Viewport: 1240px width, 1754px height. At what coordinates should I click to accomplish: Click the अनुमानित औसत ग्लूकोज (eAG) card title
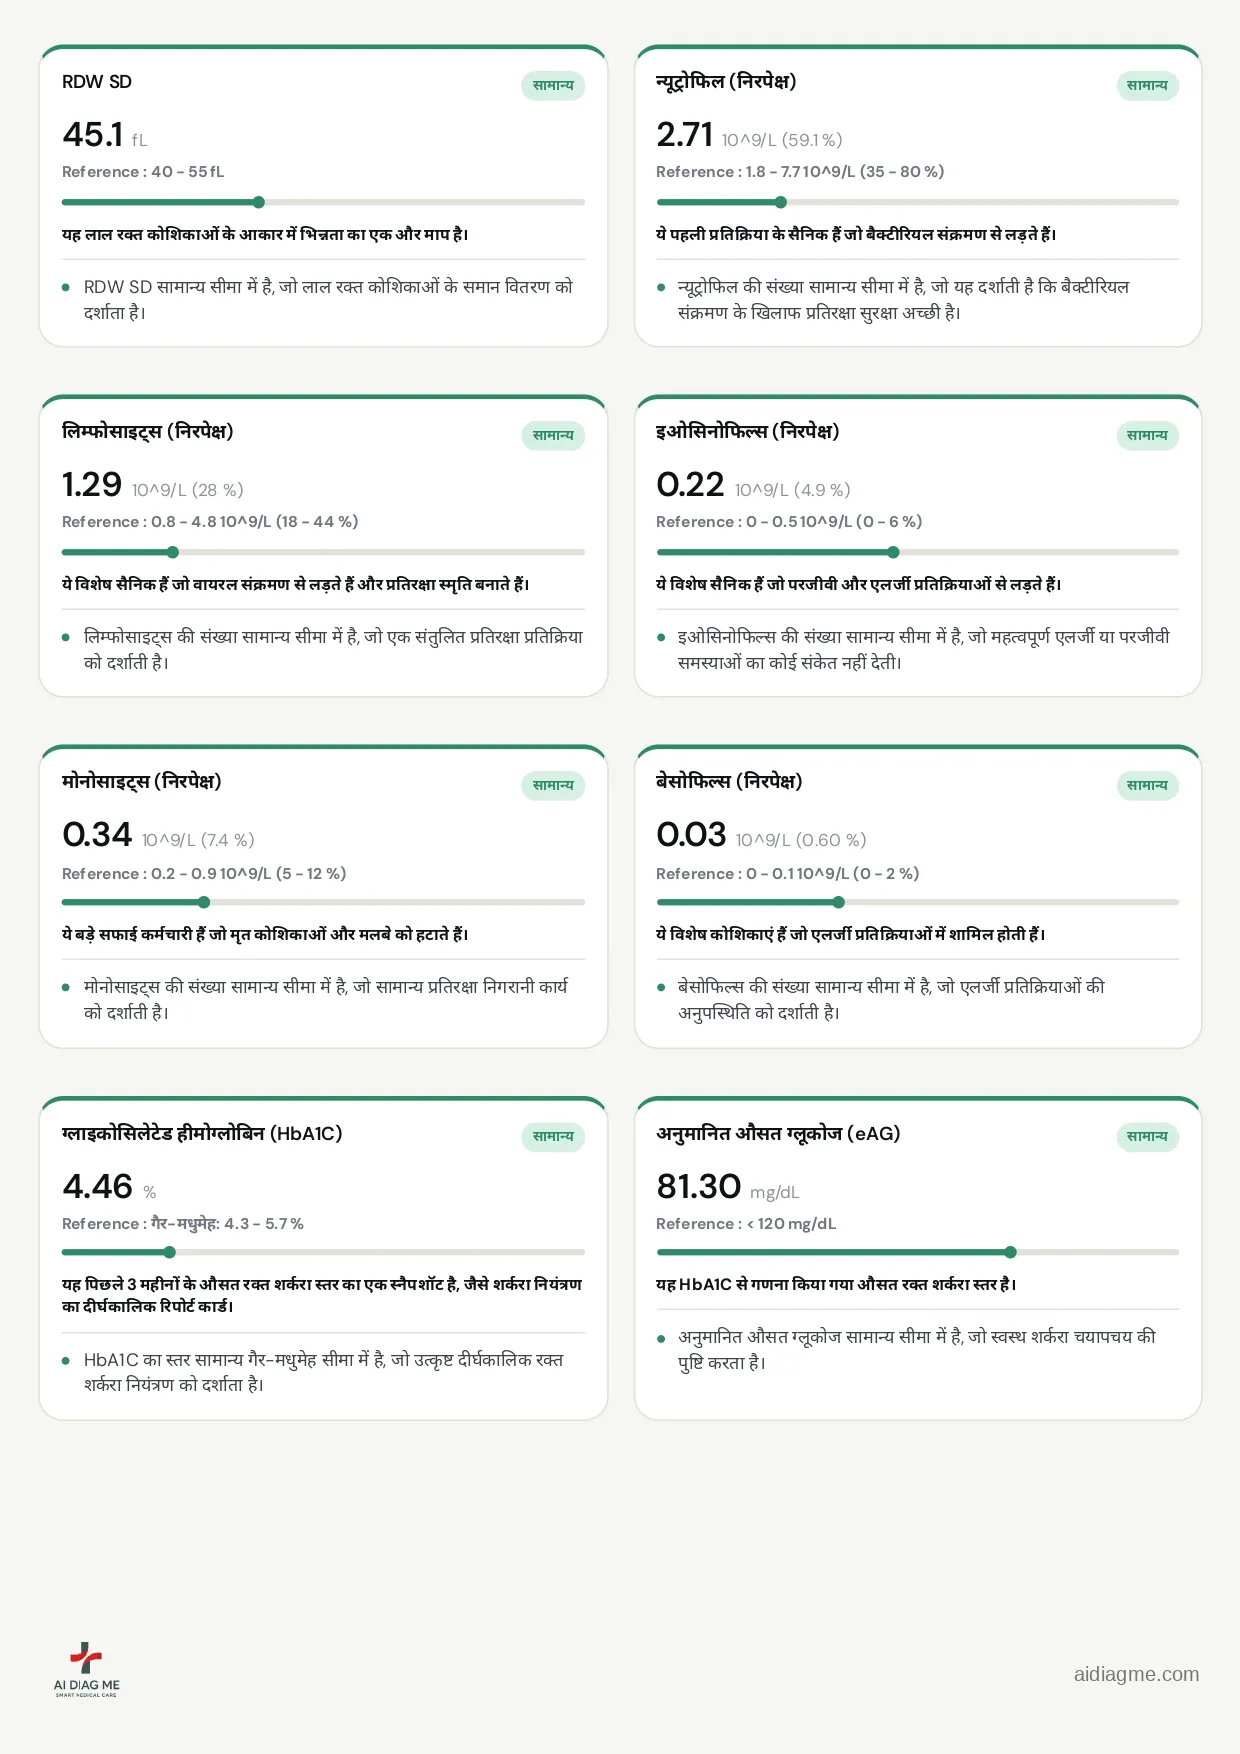778,1133
